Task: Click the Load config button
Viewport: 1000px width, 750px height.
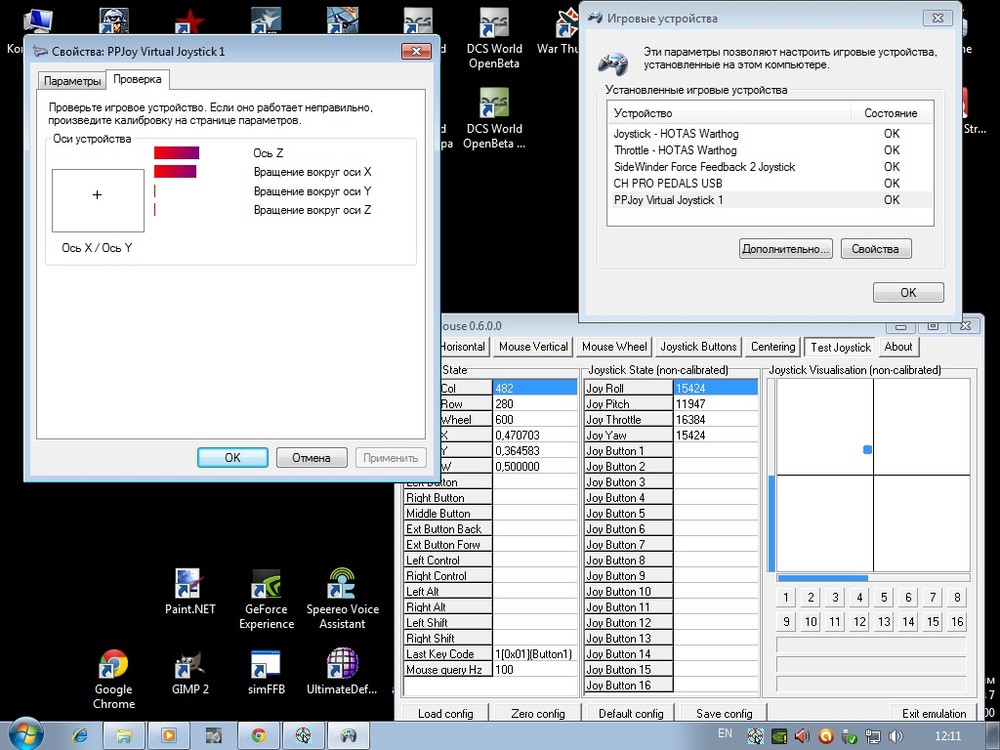Action: 445,713
